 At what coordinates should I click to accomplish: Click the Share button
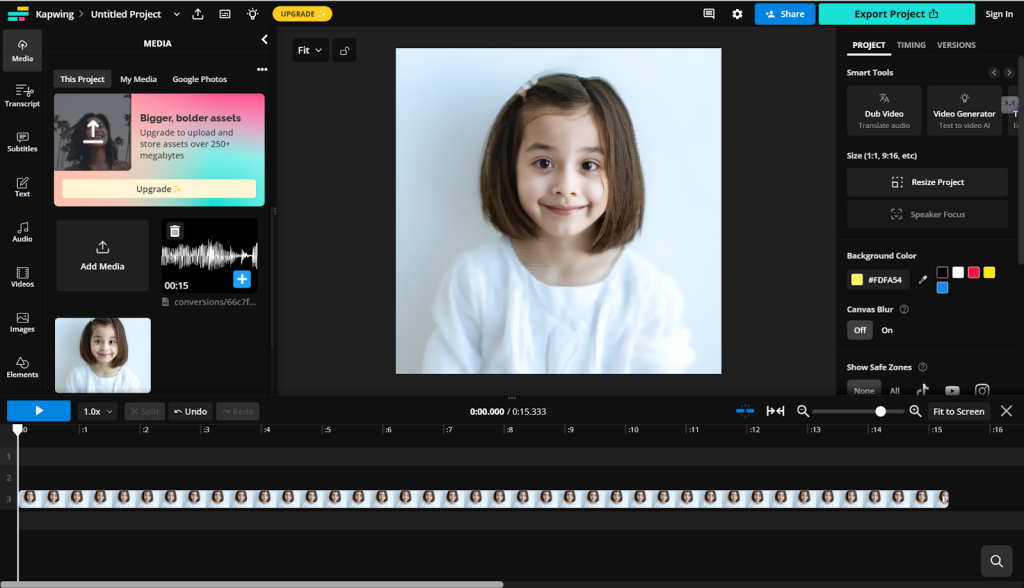pyautogui.click(x=784, y=14)
